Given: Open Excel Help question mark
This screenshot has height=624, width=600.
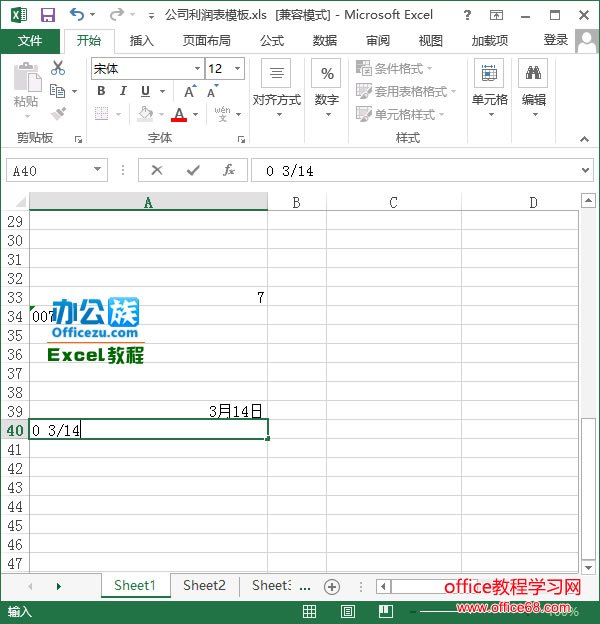Looking at the screenshot, I should [x=468, y=15].
